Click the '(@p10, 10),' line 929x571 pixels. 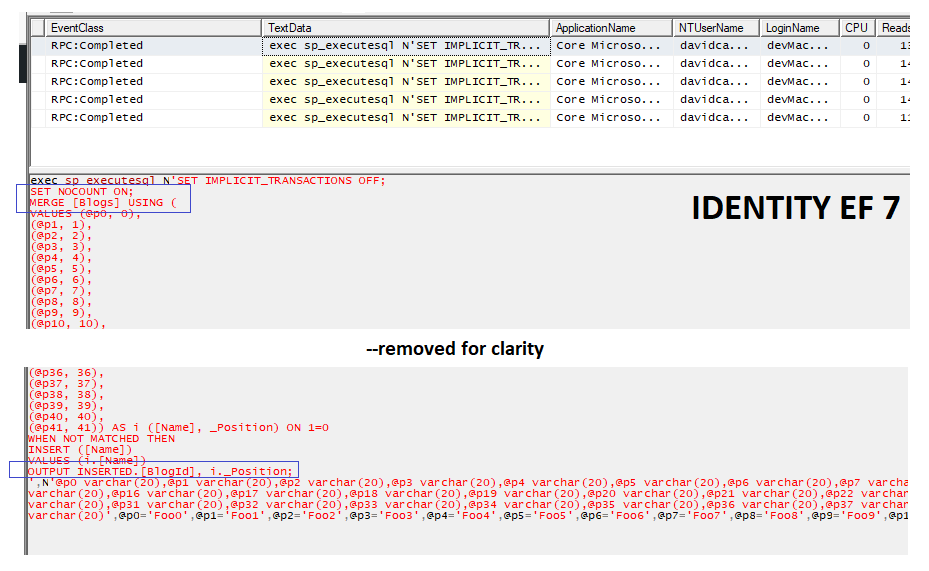coord(68,323)
